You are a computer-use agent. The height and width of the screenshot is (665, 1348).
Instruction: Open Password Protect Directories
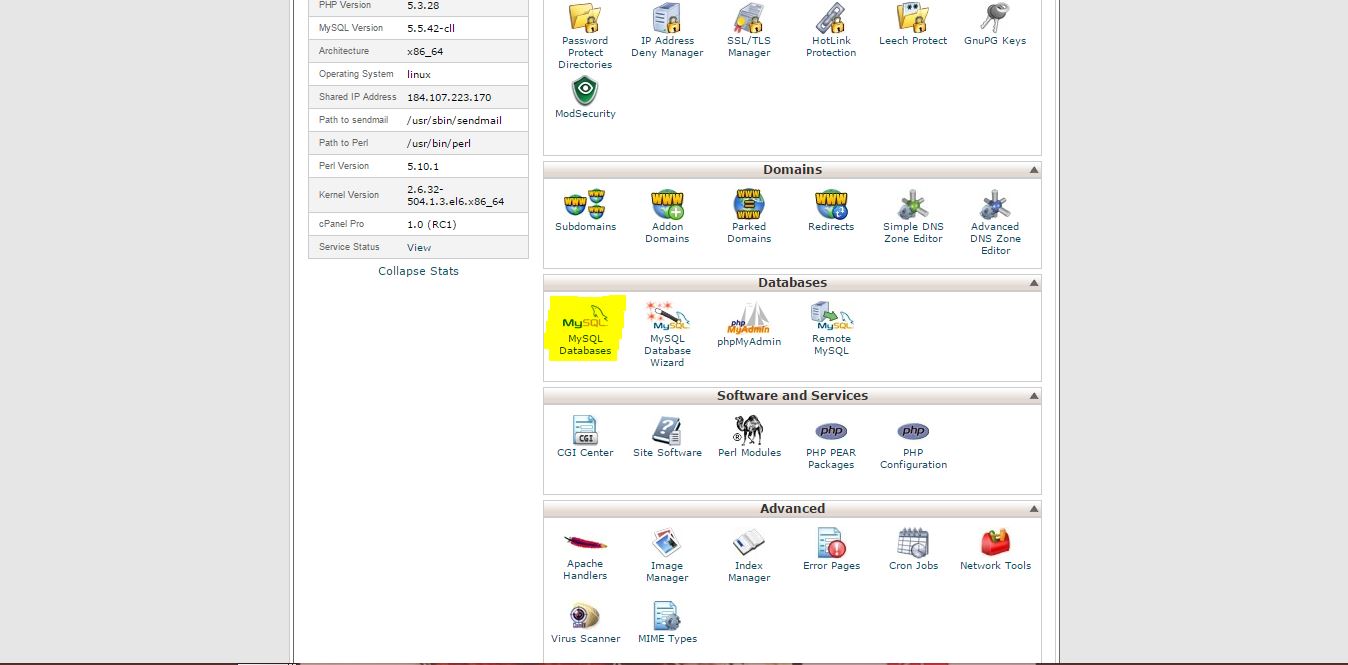[585, 36]
